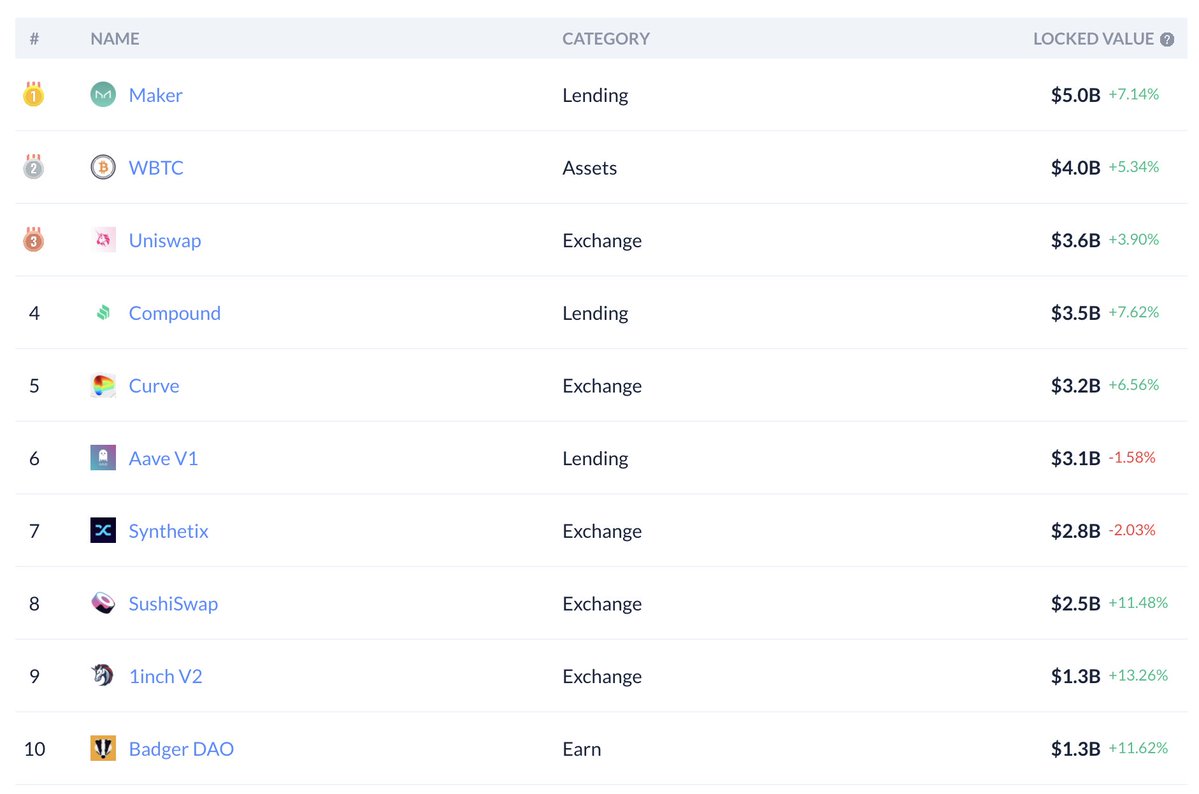Click the +7.14% change for Maker
Viewport: 1199px width, 794px height.
click(x=1133, y=94)
